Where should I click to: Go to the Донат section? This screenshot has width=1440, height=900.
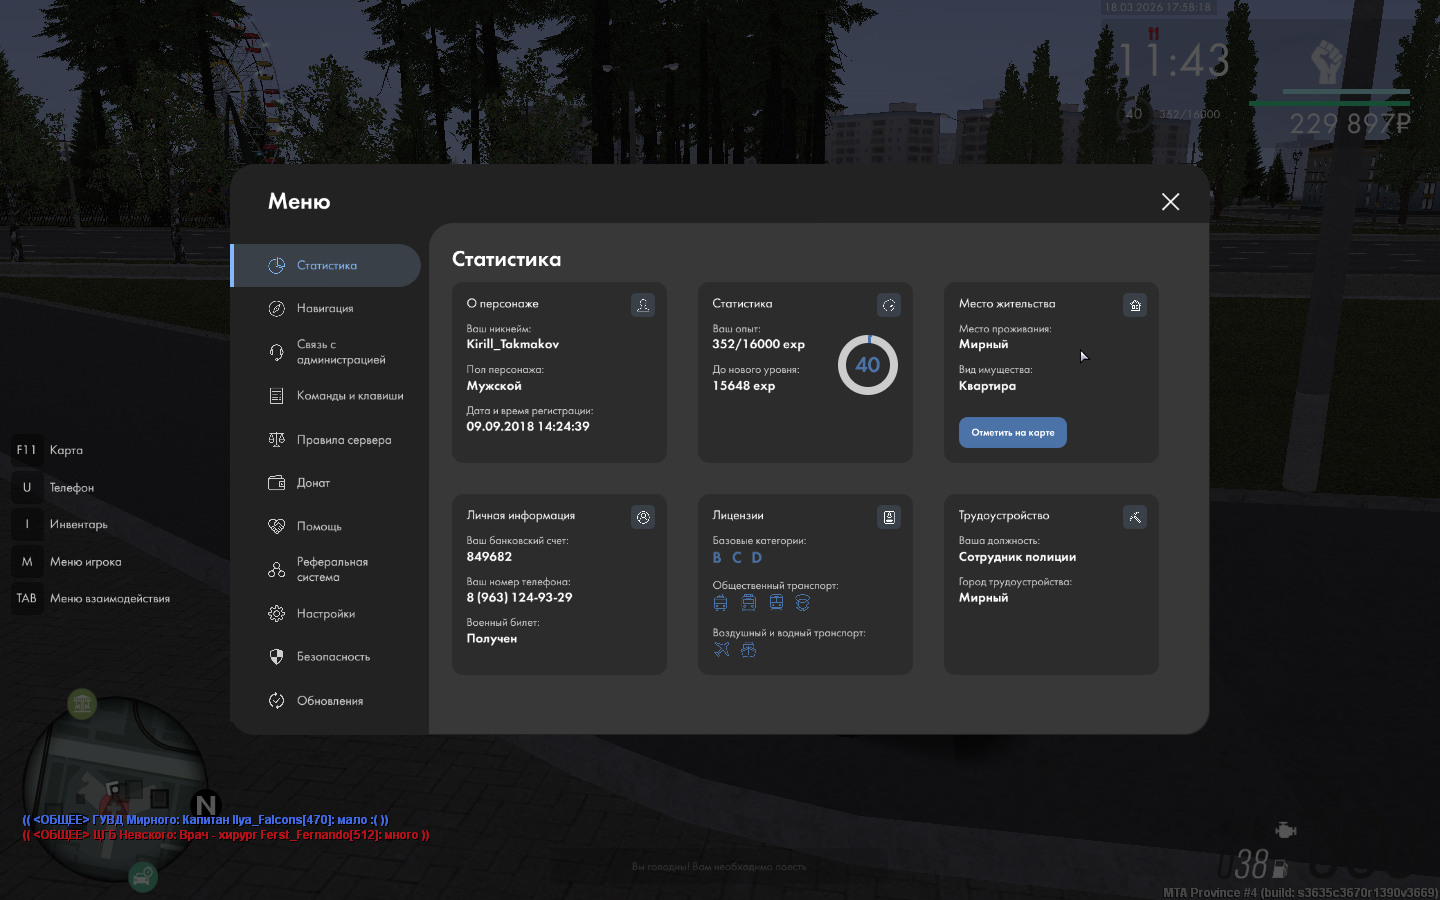(x=313, y=483)
